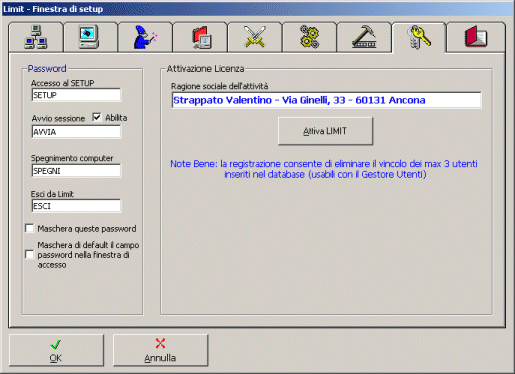Open the red book tab icon
Image resolution: width=515 pixels, height=374 pixels.
pyautogui.click(x=476, y=37)
